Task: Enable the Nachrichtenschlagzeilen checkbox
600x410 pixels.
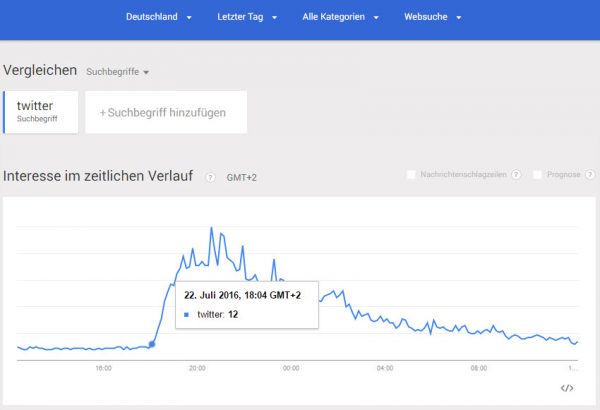Action: 411,175
